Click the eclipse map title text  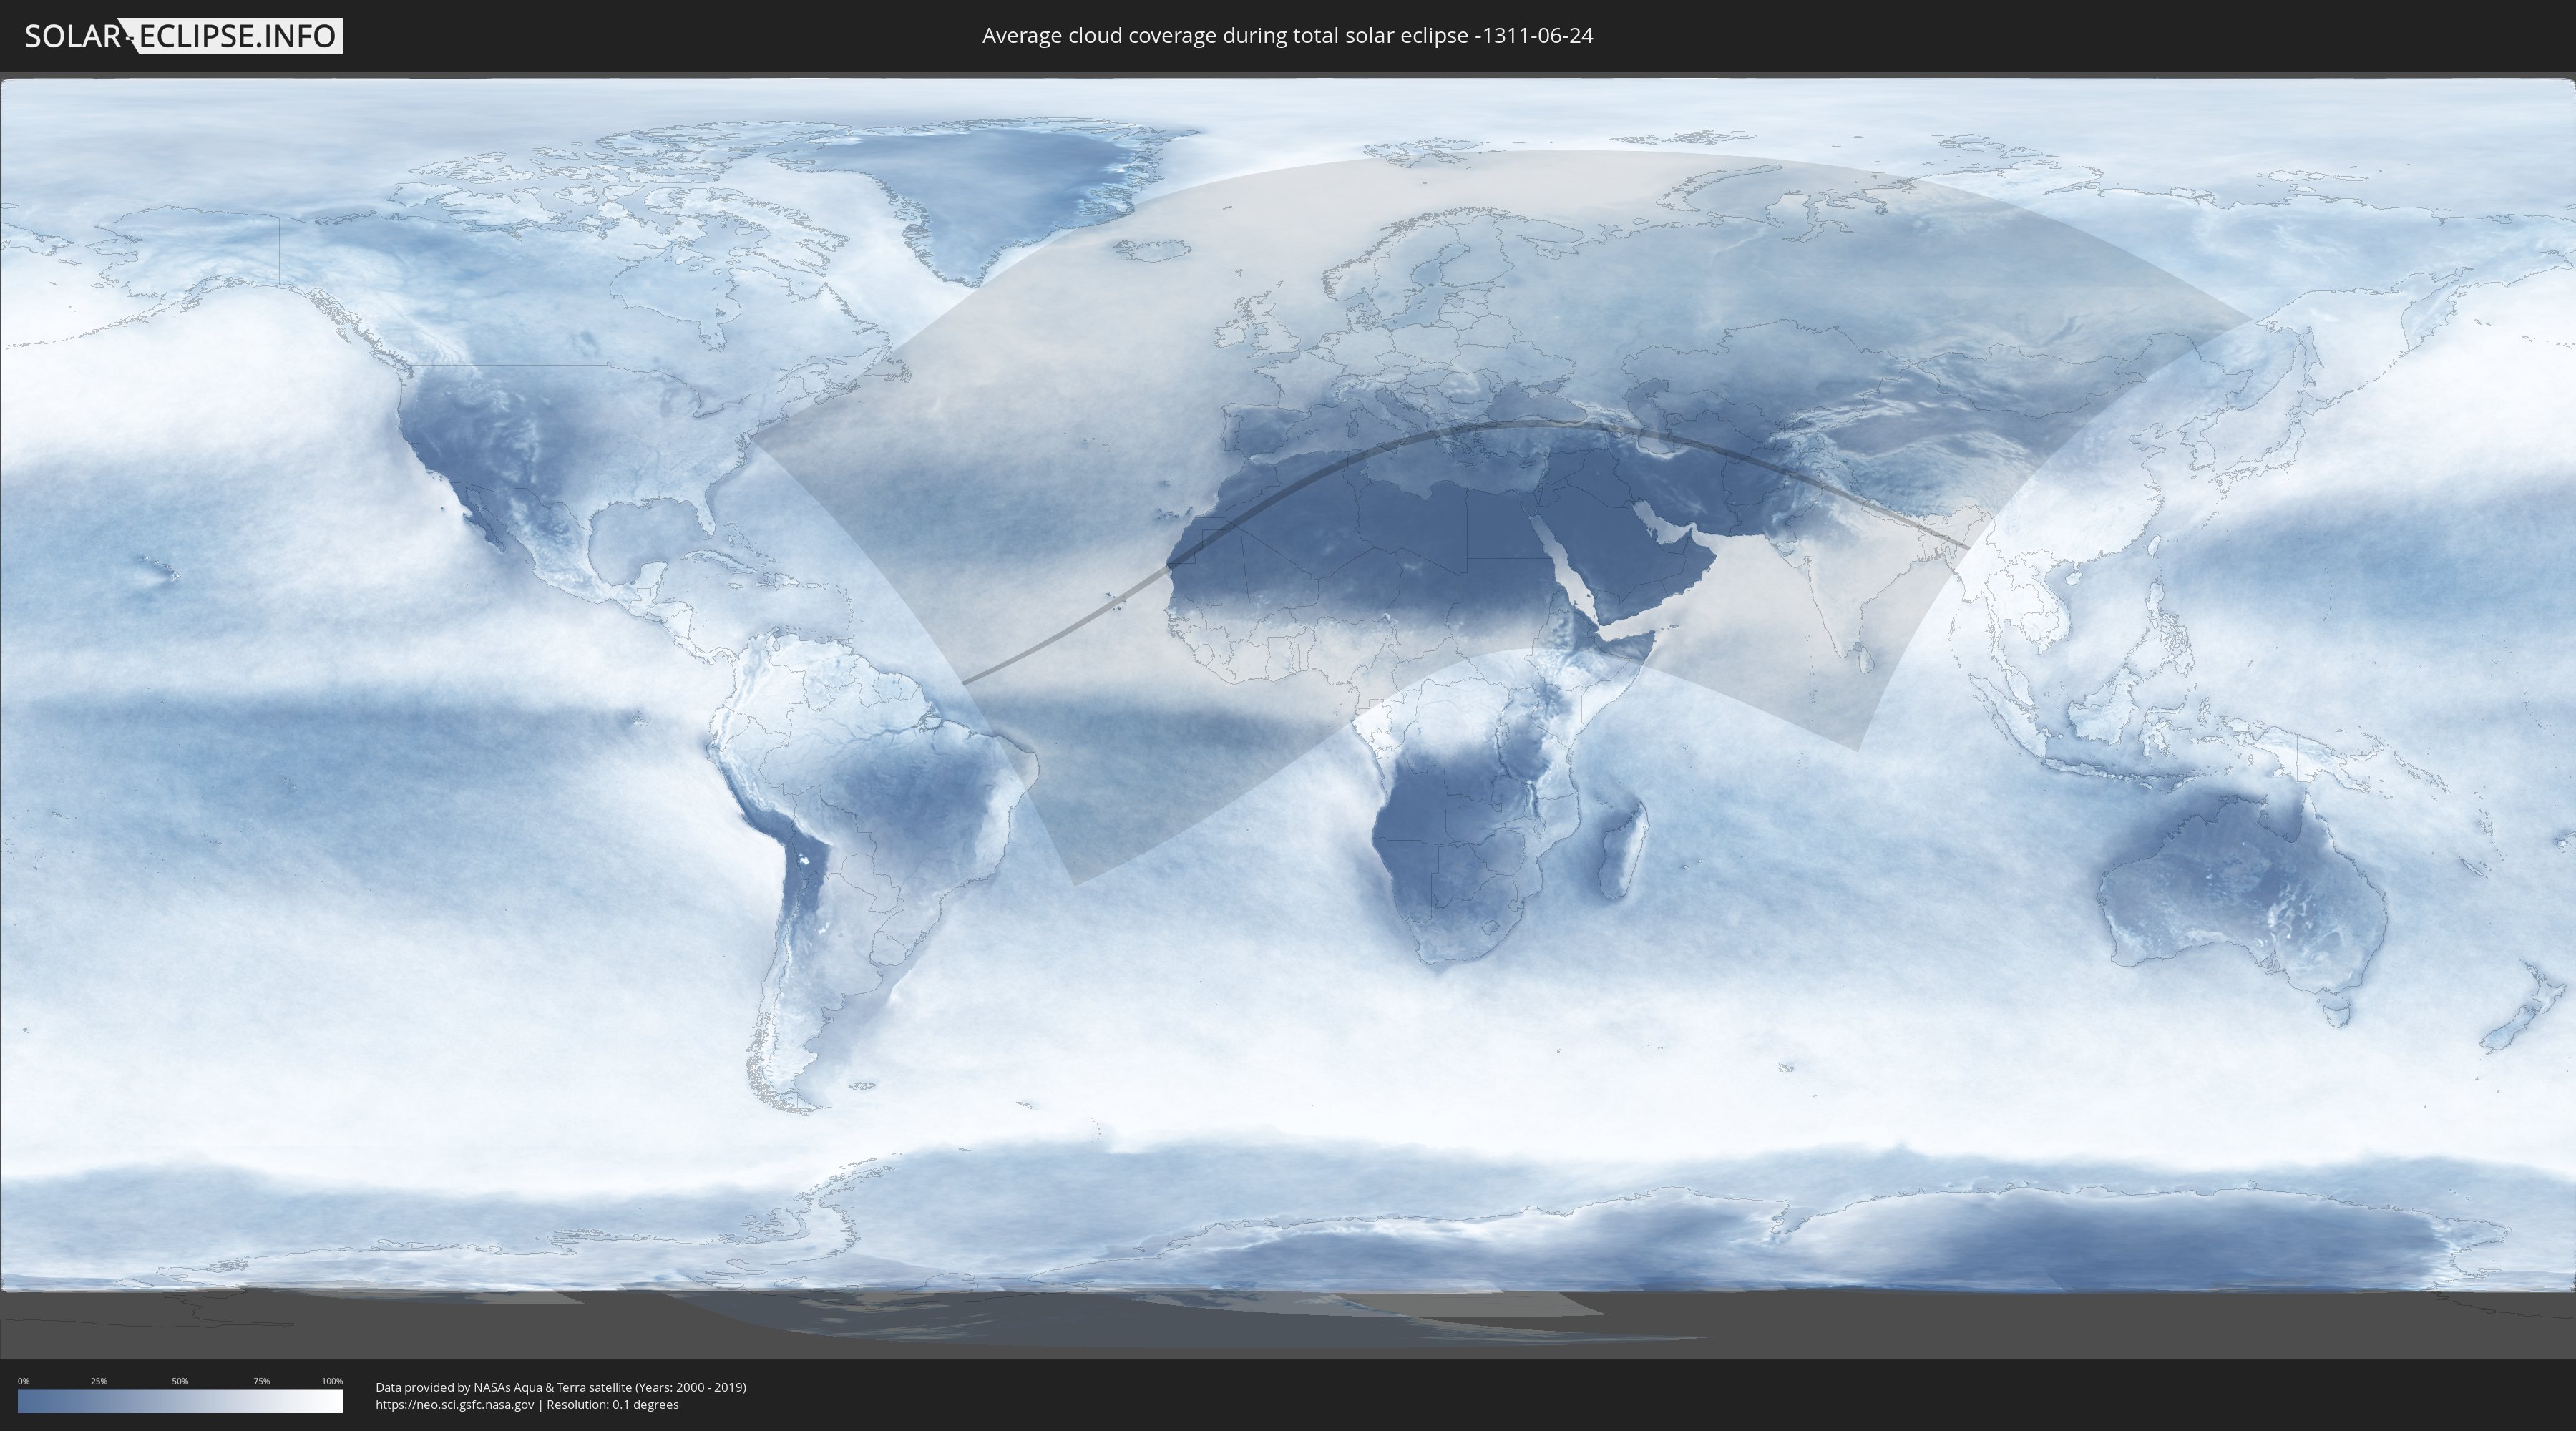tap(1287, 36)
